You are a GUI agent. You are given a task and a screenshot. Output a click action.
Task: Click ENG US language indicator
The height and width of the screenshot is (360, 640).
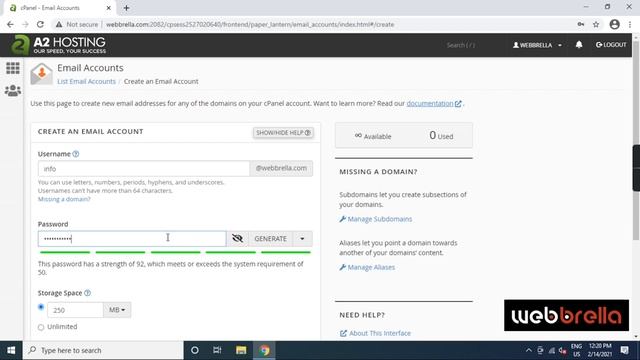pyautogui.click(x=576, y=350)
